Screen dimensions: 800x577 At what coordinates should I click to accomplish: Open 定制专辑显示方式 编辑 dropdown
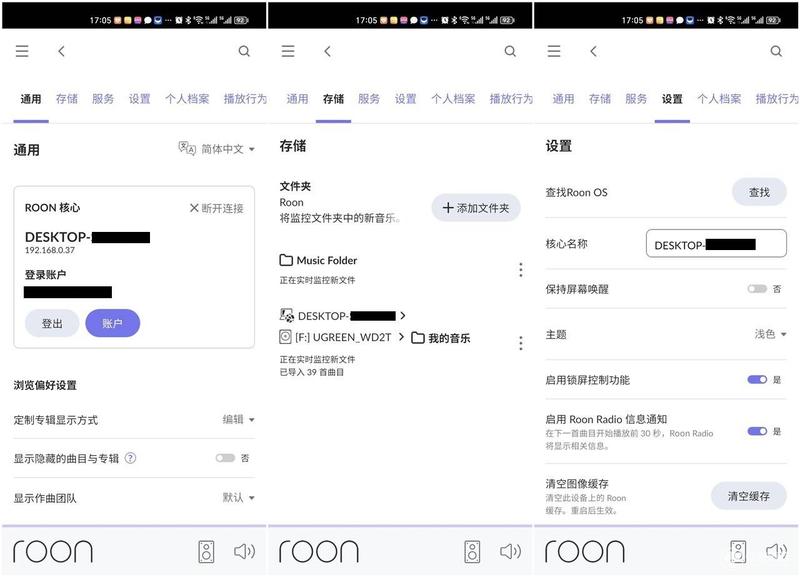point(238,419)
